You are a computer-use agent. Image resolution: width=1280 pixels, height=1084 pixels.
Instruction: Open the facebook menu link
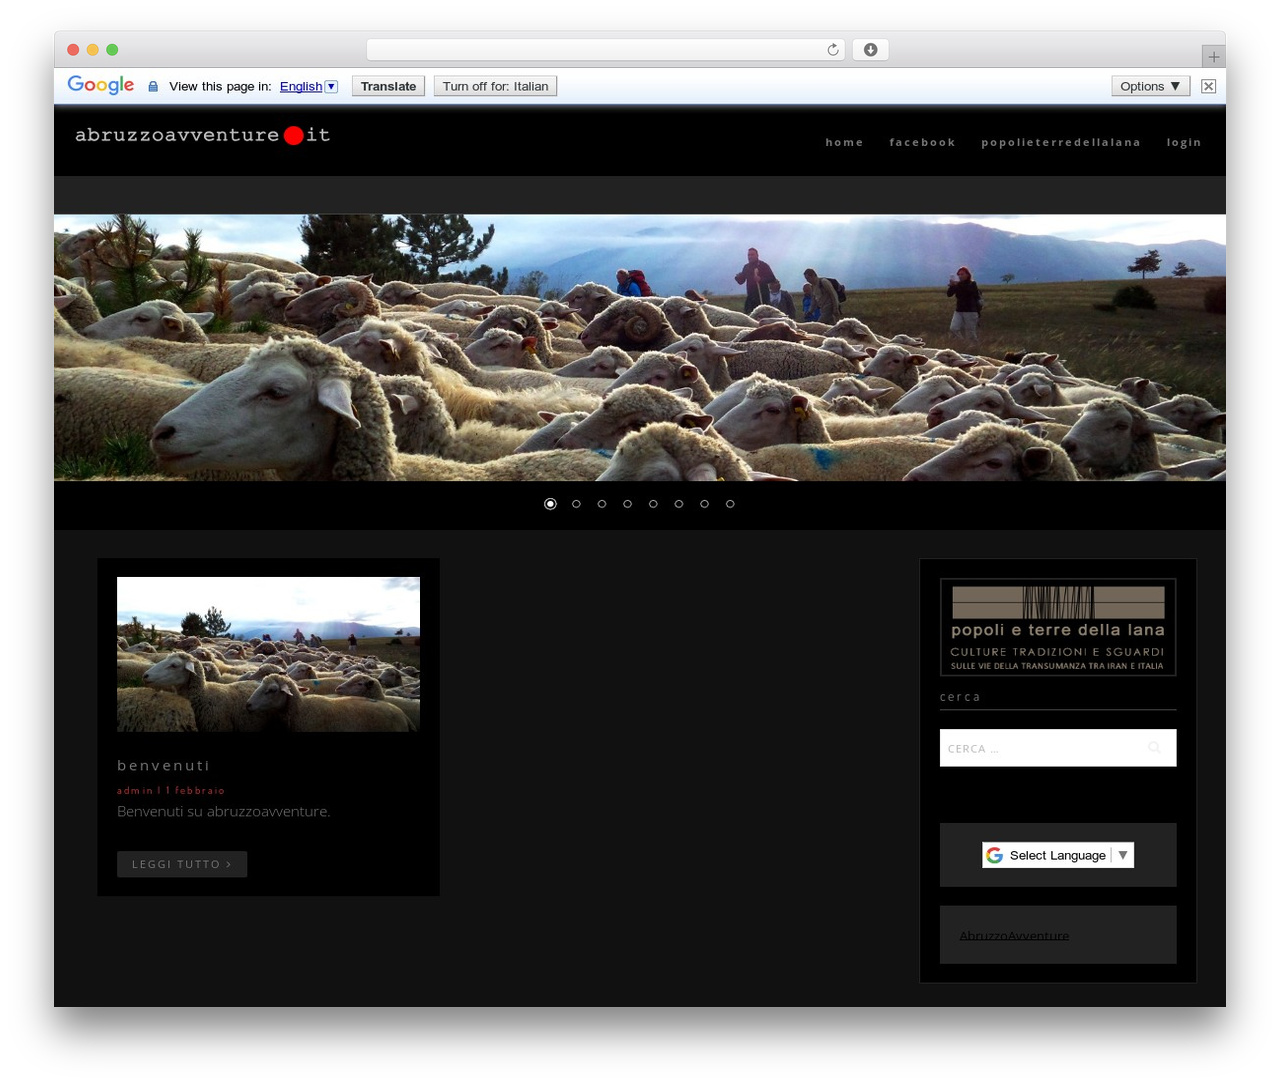click(922, 142)
